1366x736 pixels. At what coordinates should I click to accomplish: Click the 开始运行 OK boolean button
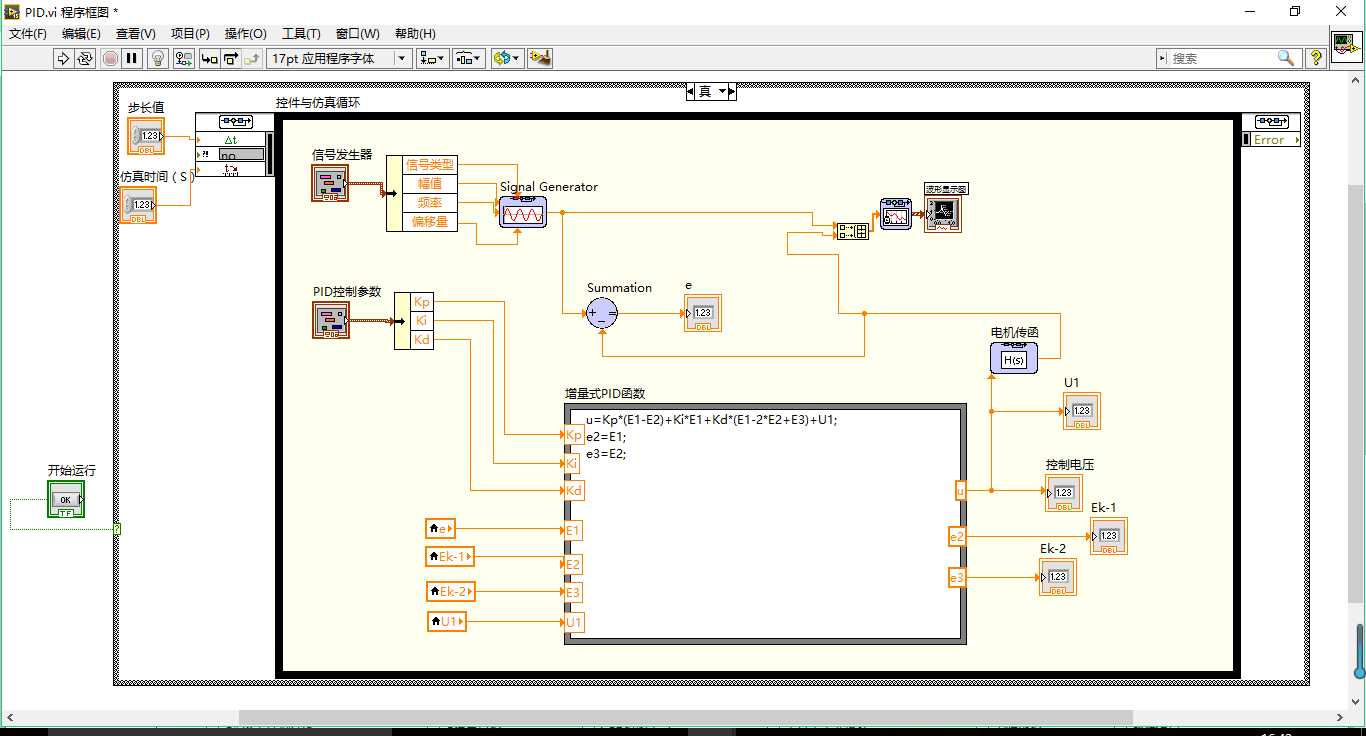click(x=66, y=499)
